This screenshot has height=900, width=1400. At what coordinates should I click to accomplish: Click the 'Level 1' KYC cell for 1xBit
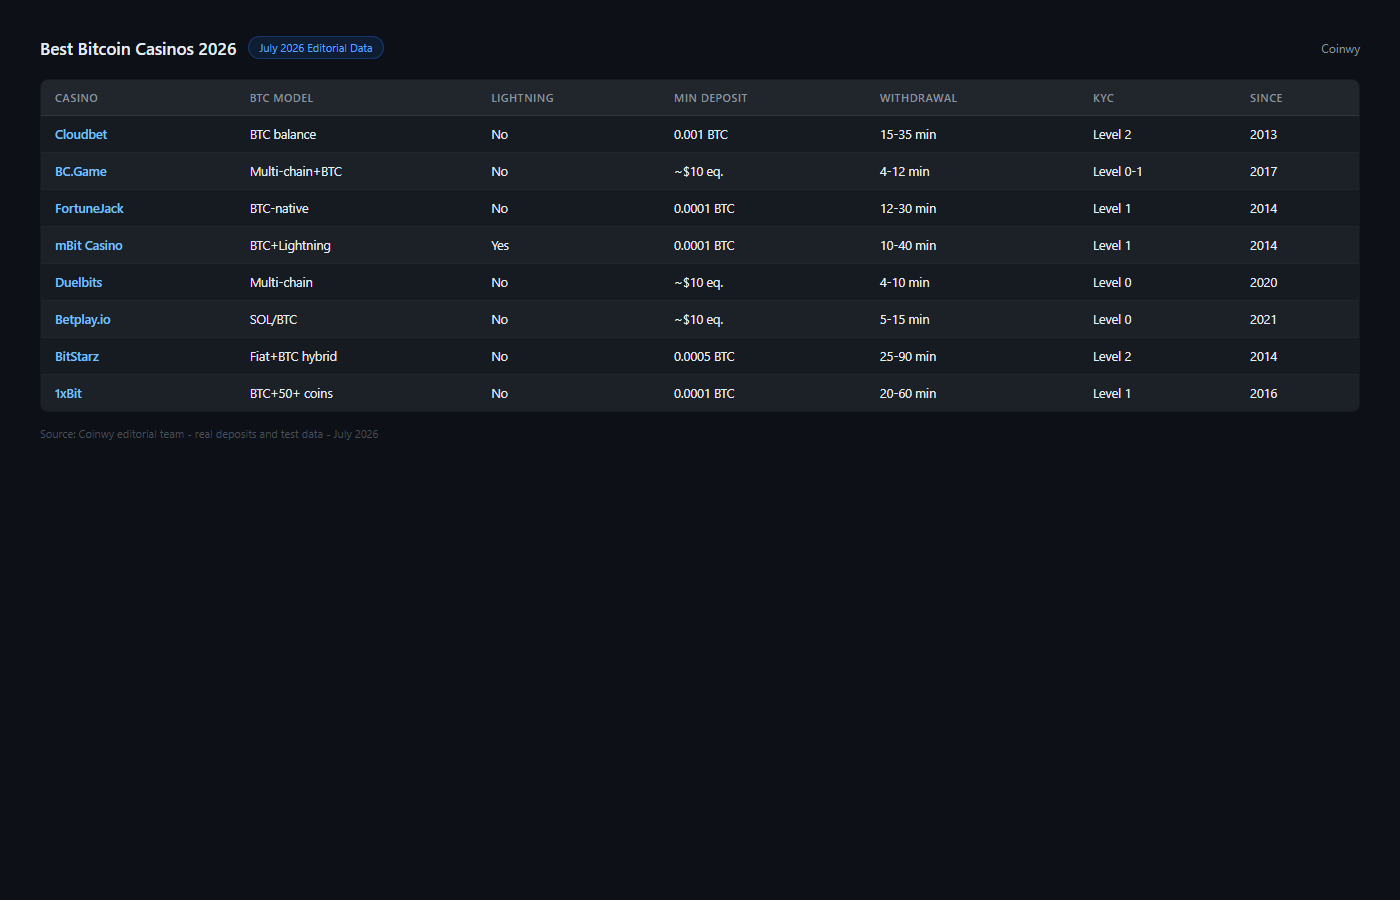pos(1112,393)
